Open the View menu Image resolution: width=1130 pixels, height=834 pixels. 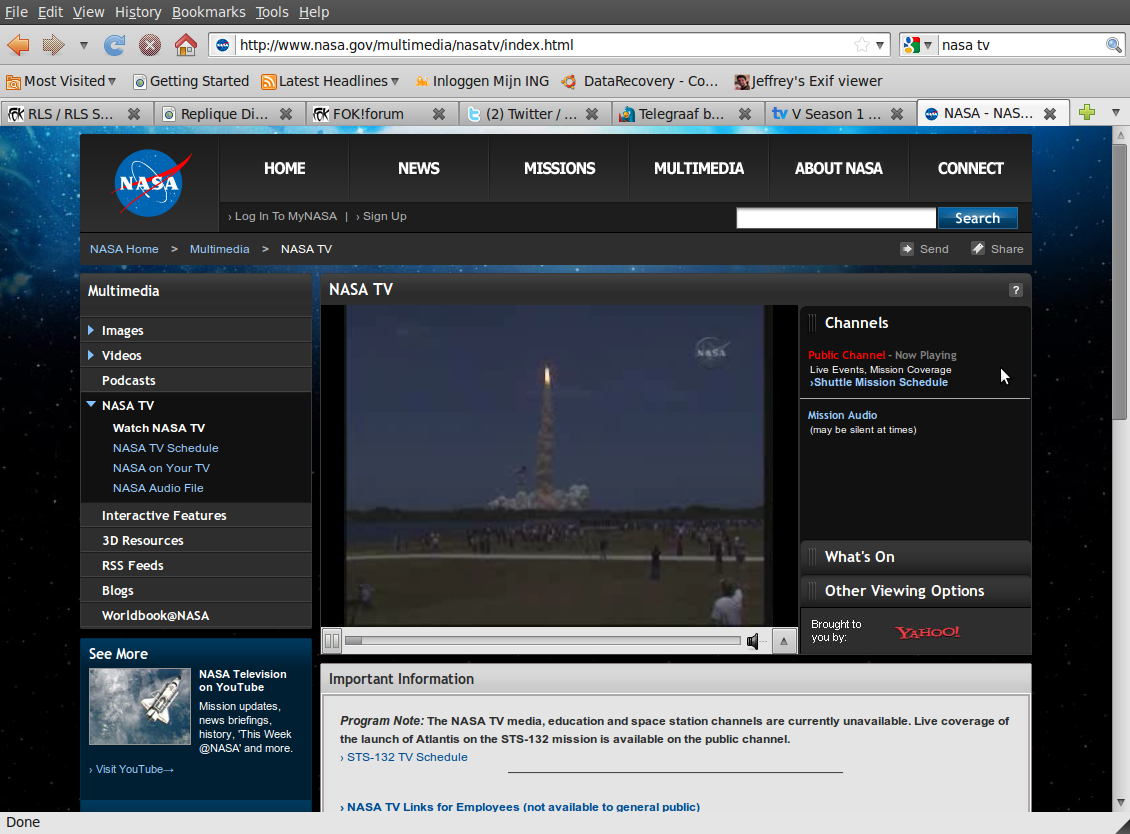point(88,12)
